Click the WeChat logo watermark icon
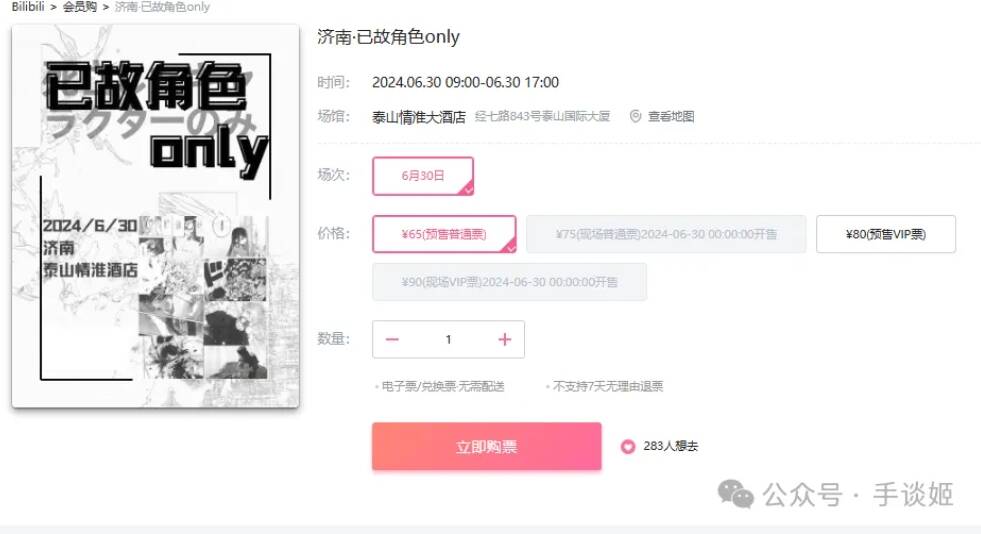This screenshot has width=981, height=534. tap(736, 494)
